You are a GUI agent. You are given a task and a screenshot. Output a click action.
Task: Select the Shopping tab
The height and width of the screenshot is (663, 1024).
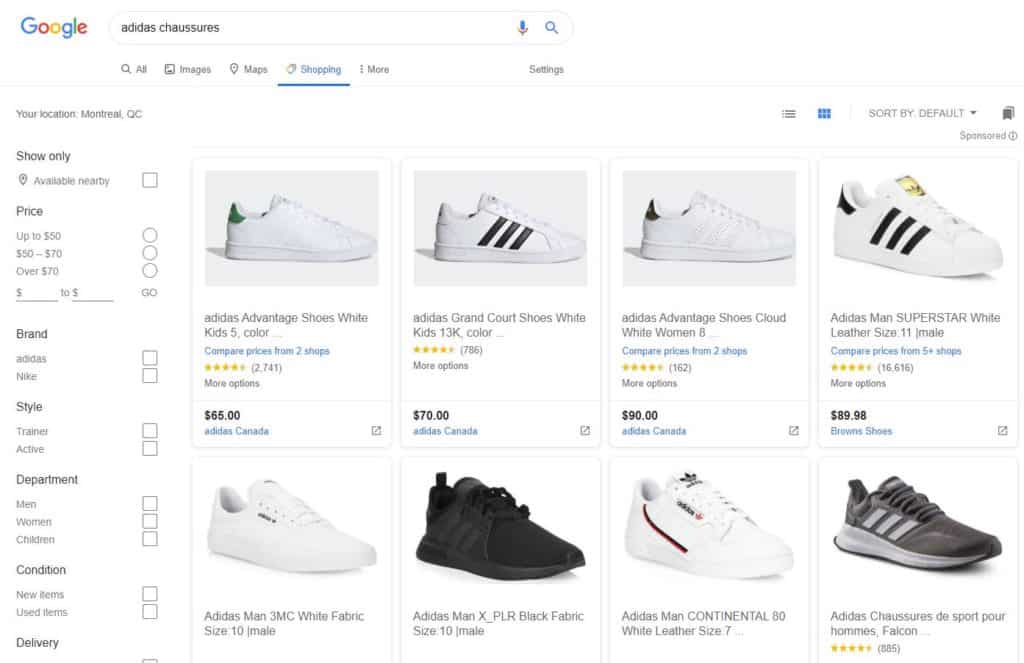(313, 69)
